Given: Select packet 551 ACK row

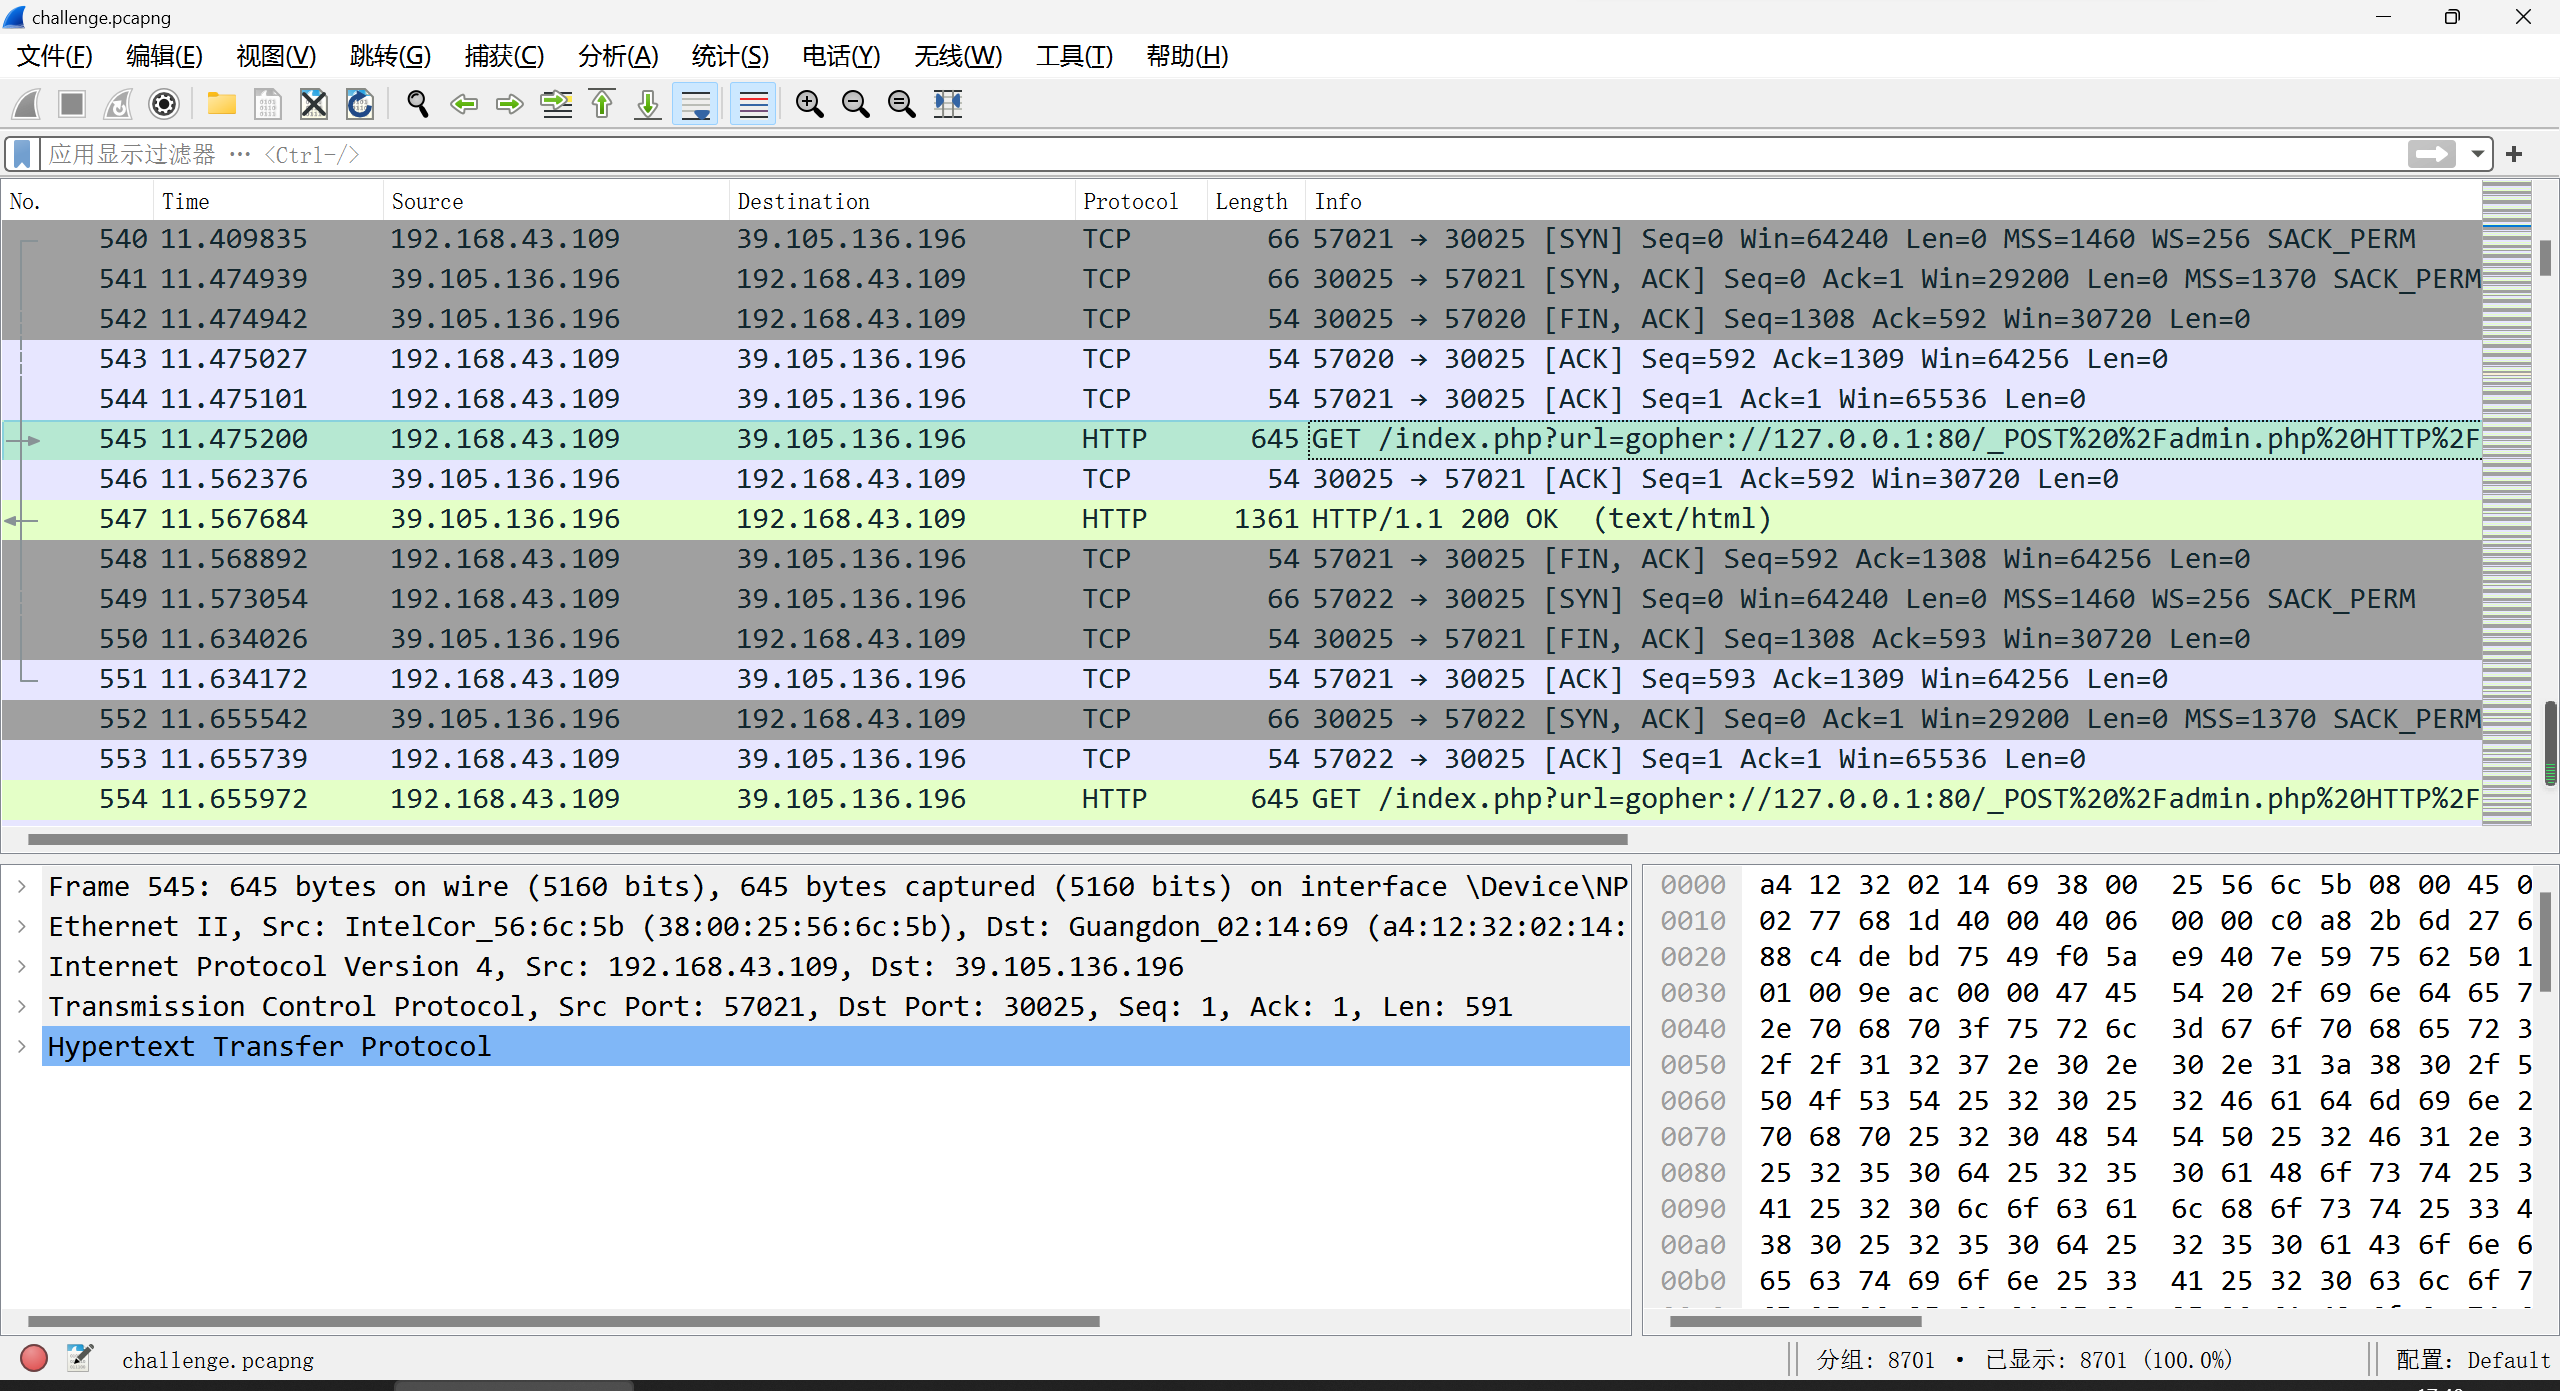Looking at the screenshot, I should coord(1241,679).
